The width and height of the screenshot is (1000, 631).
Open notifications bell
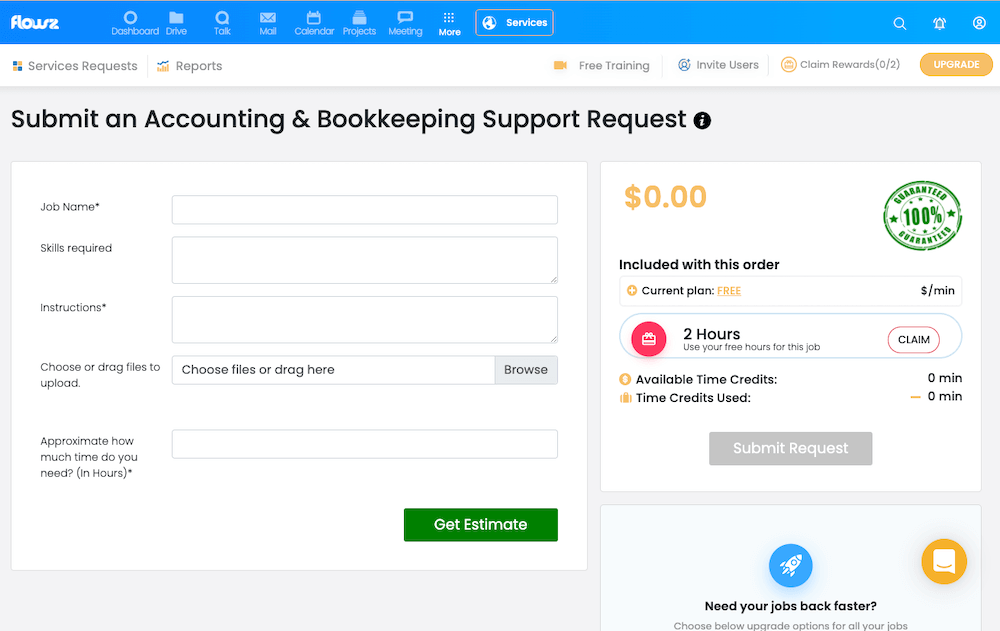click(x=939, y=24)
